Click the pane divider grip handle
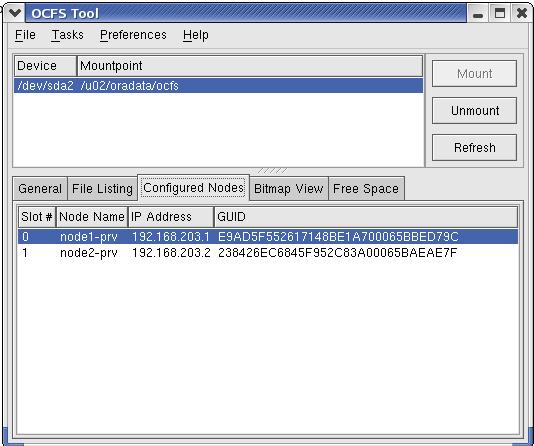The height and width of the screenshot is (446, 534). coord(272,171)
